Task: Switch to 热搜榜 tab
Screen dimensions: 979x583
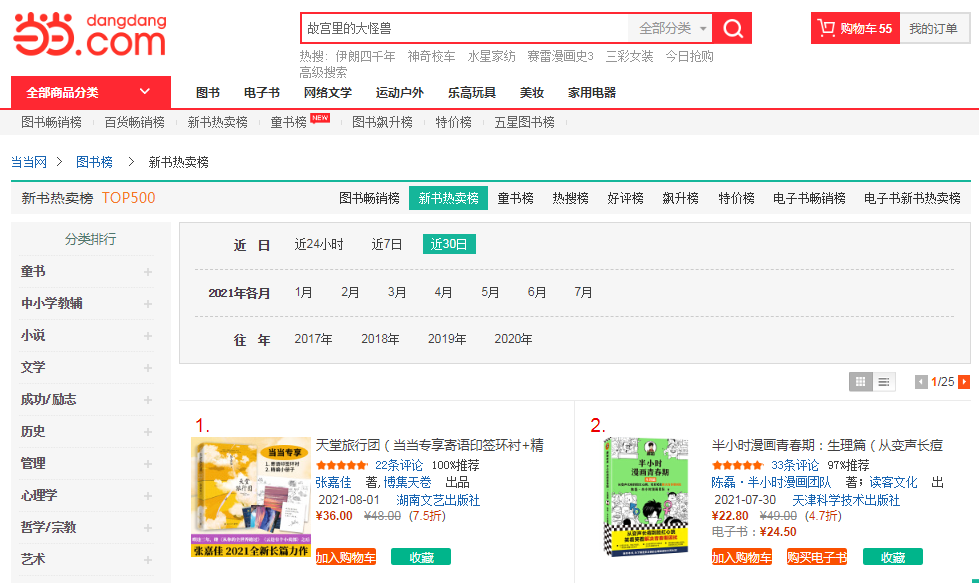Action: pyautogui.click(x=570, y=198)
